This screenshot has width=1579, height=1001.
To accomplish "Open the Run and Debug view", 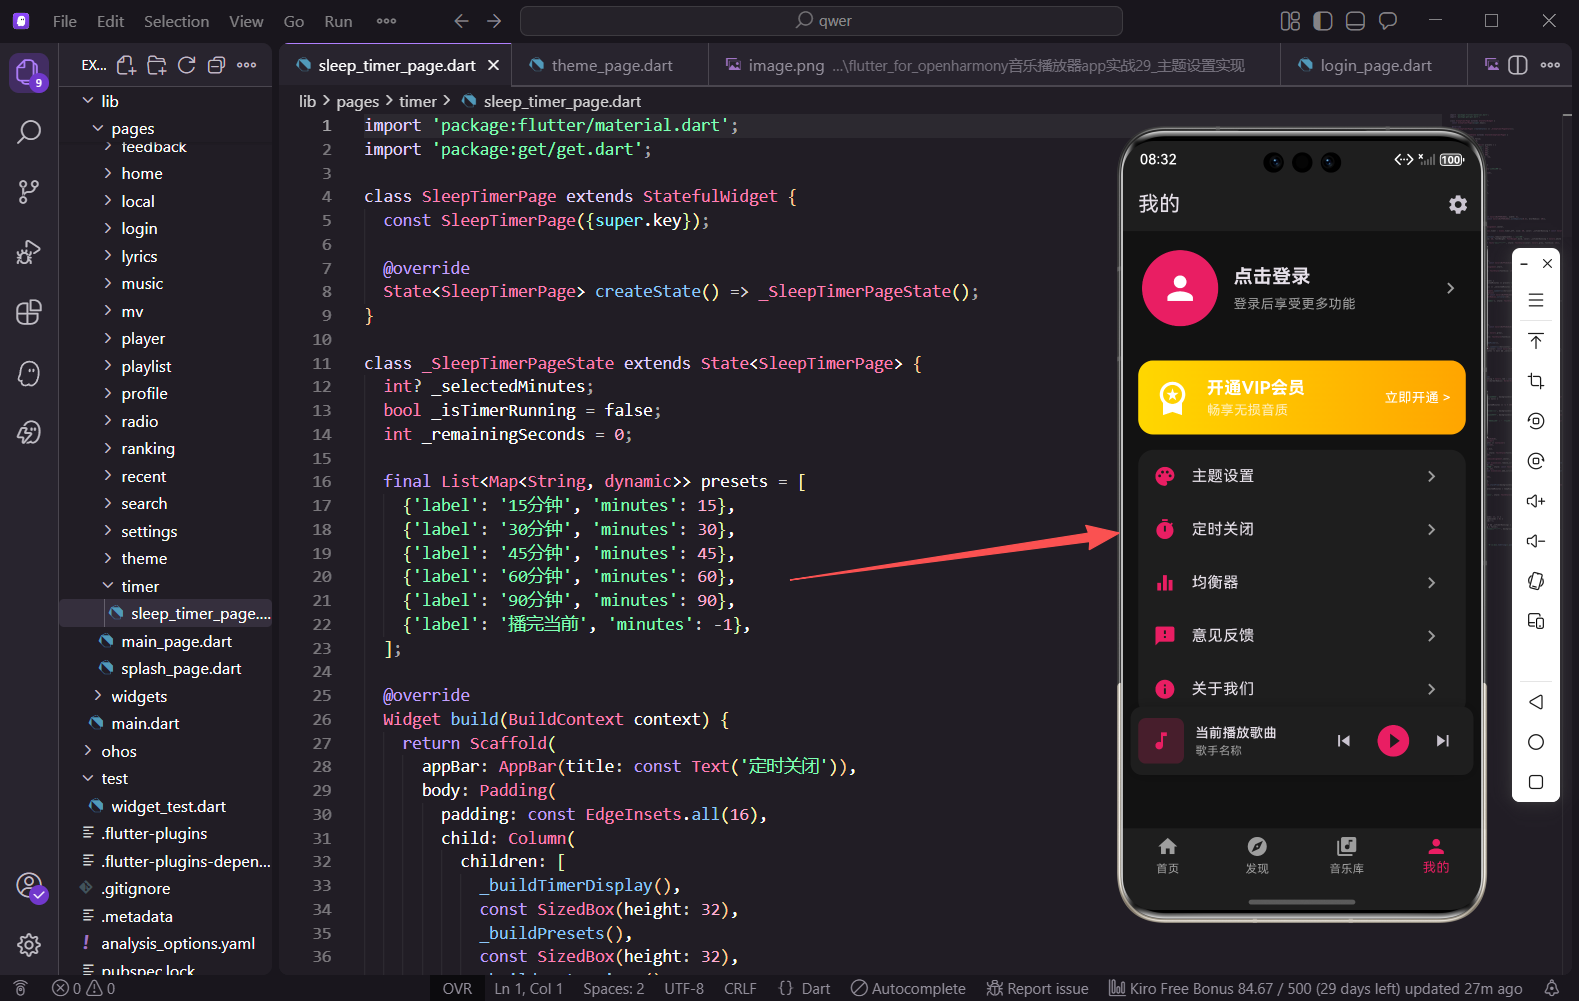I will pyautogui.click(x=29, y=252).
